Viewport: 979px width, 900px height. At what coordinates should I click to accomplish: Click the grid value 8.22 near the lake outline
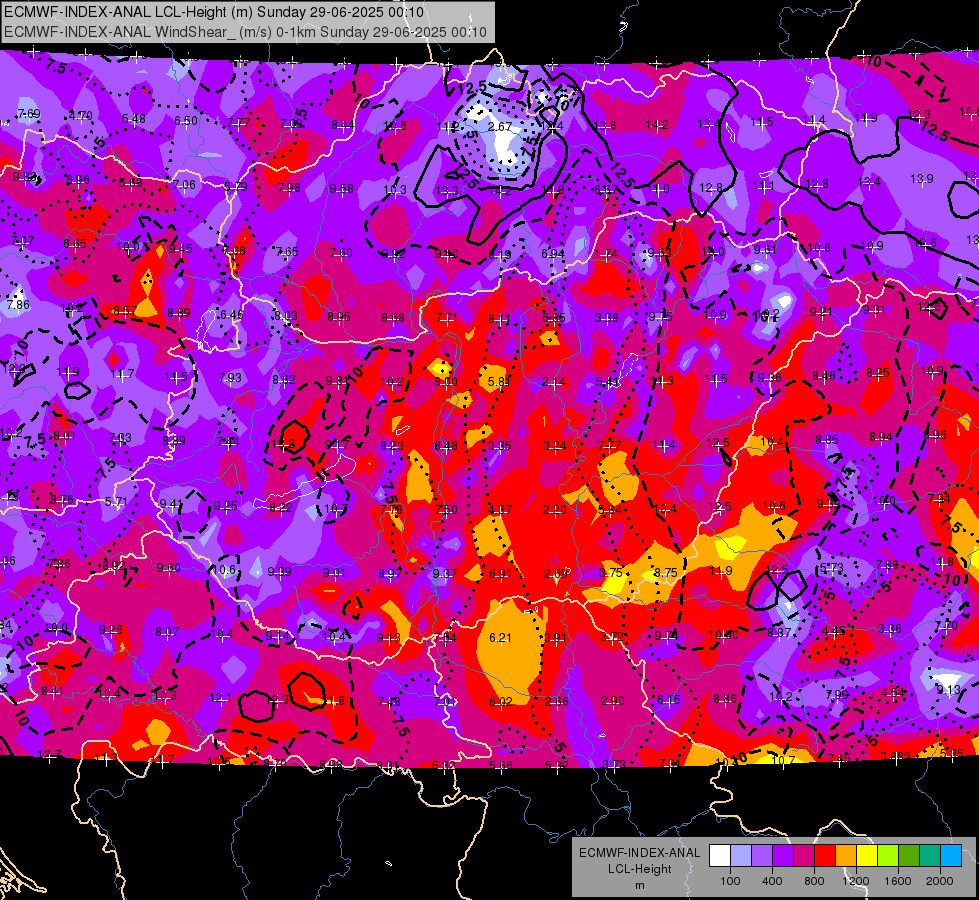click(x=280, y=508)
